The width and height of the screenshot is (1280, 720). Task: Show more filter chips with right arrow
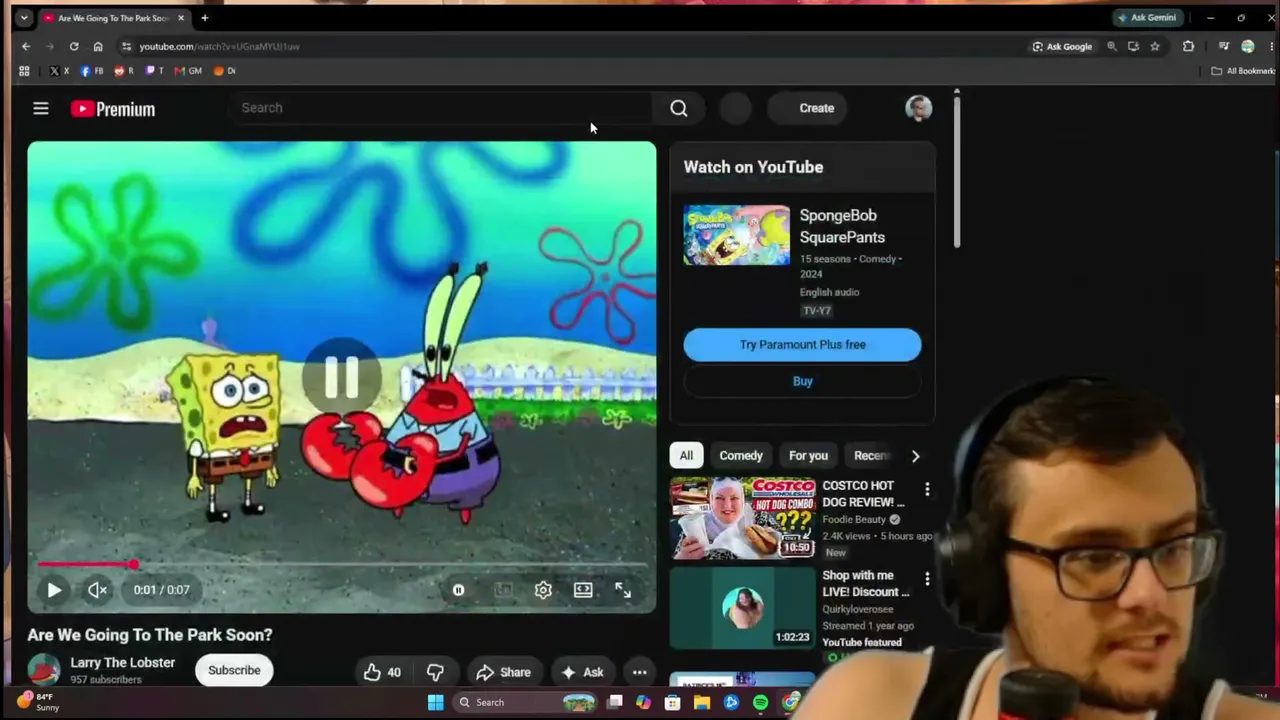915,456
